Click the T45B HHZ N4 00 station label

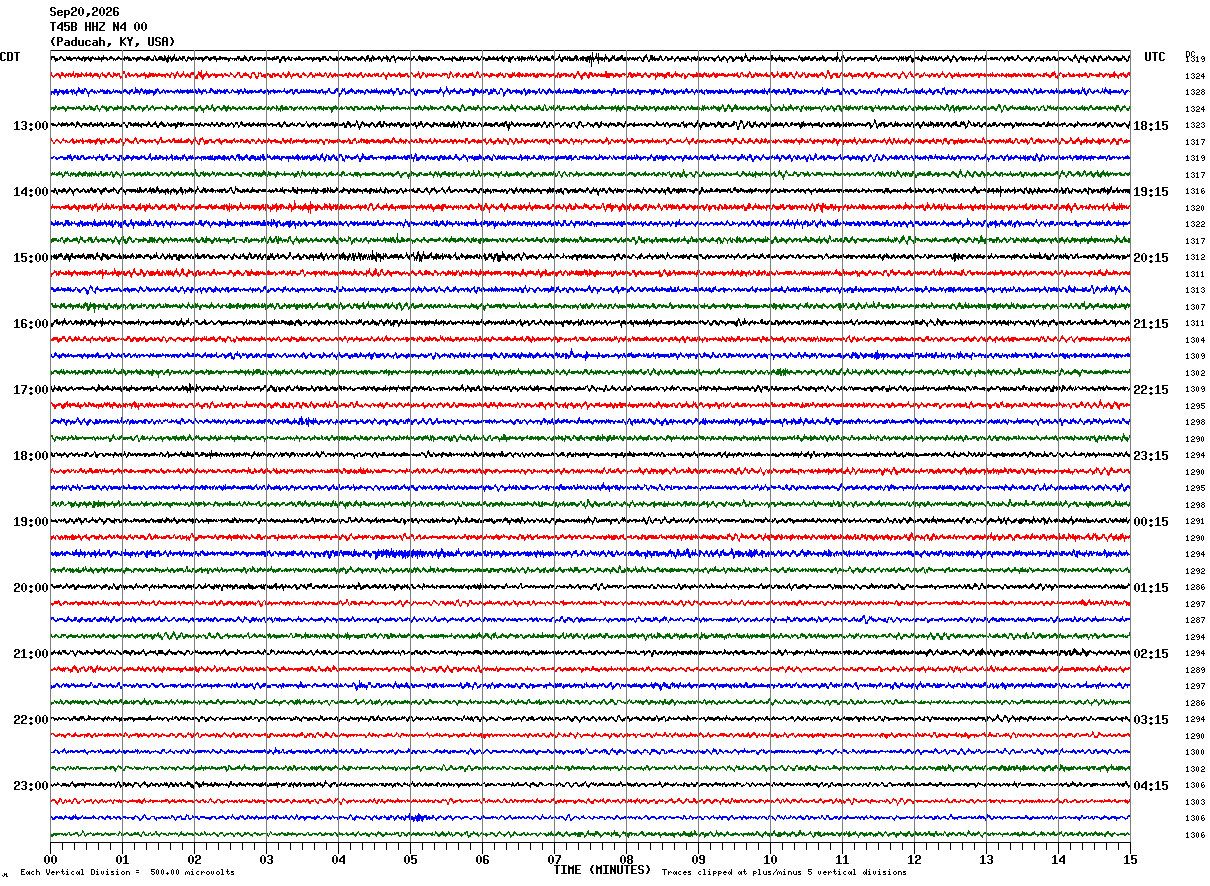click(98, 27)
